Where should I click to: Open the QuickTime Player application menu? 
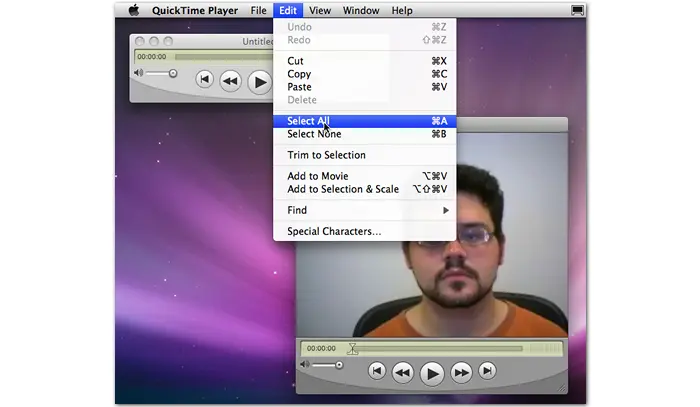coord(195,10)
